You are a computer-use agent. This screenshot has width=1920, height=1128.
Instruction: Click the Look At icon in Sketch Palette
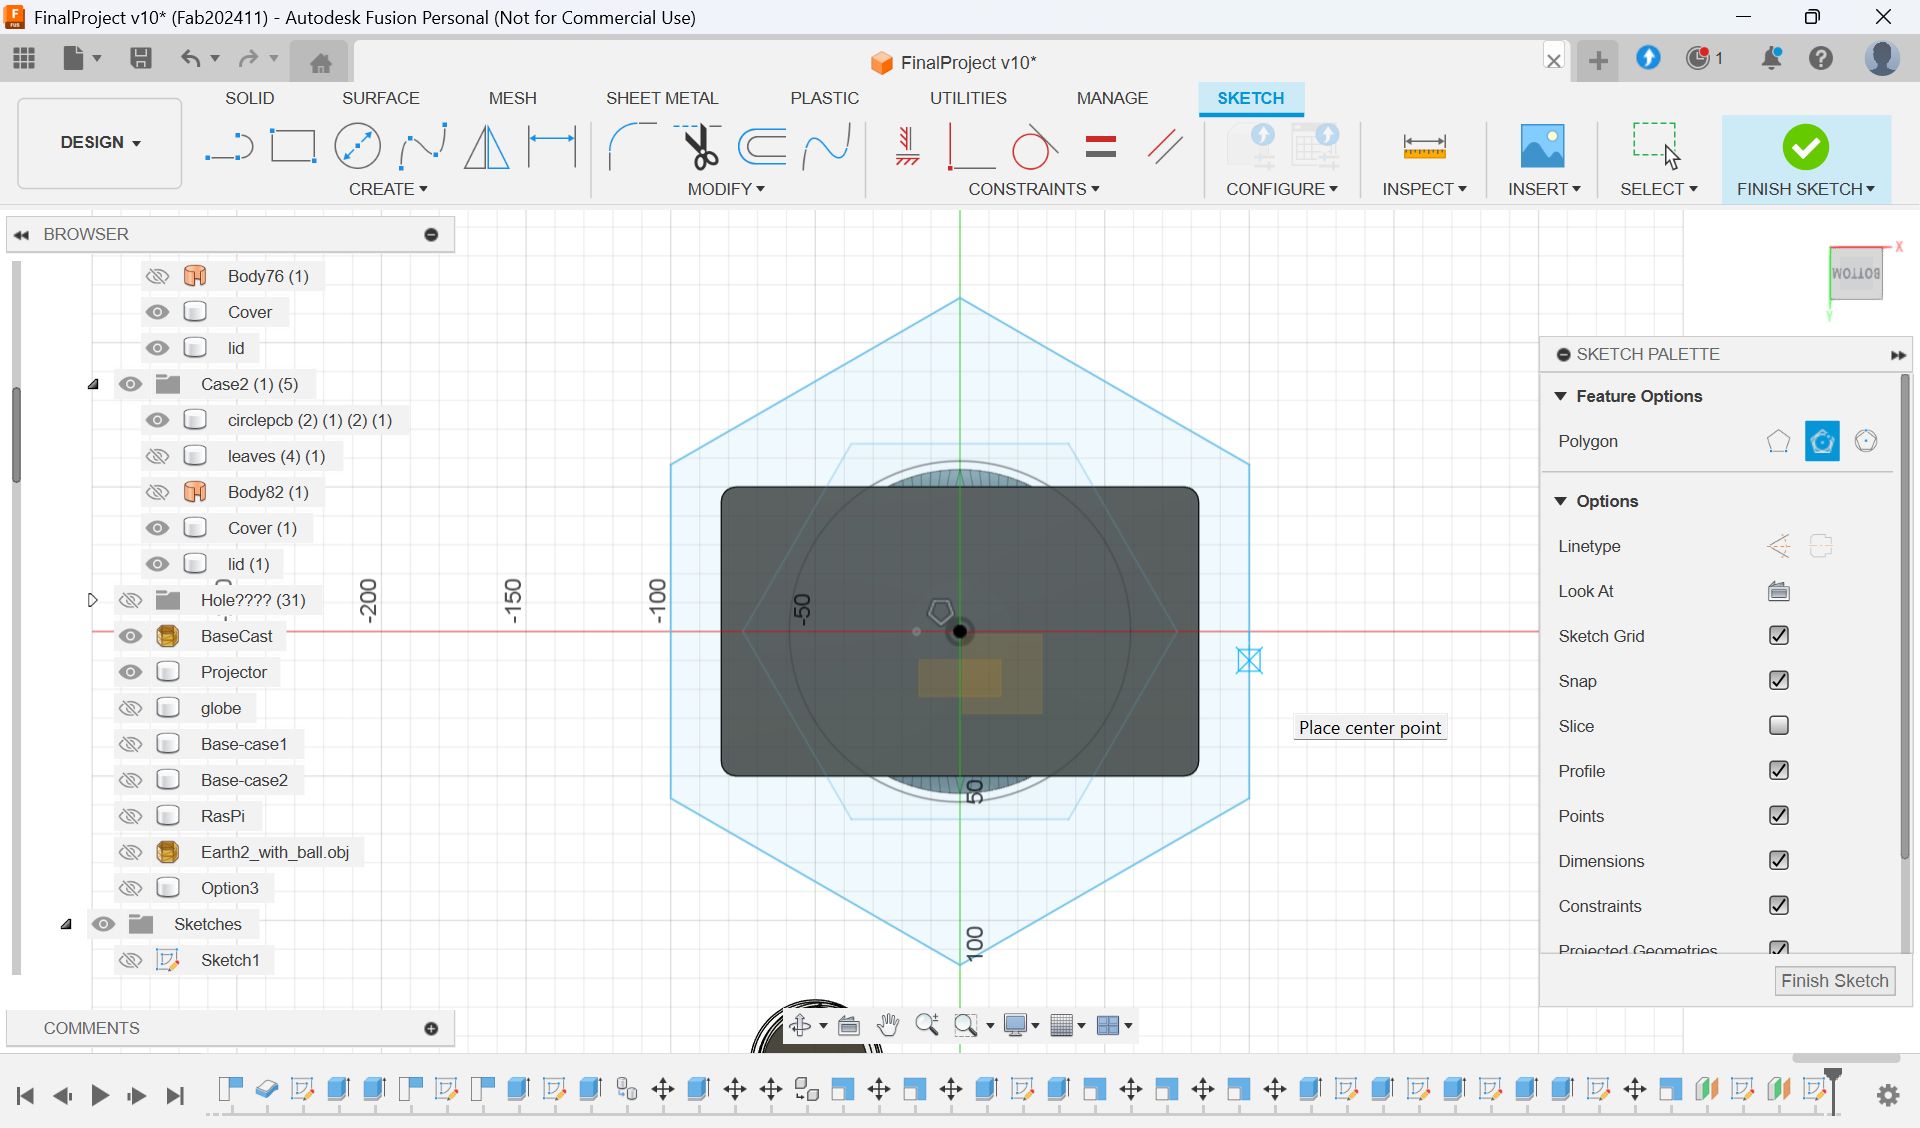click(1778, 591)
